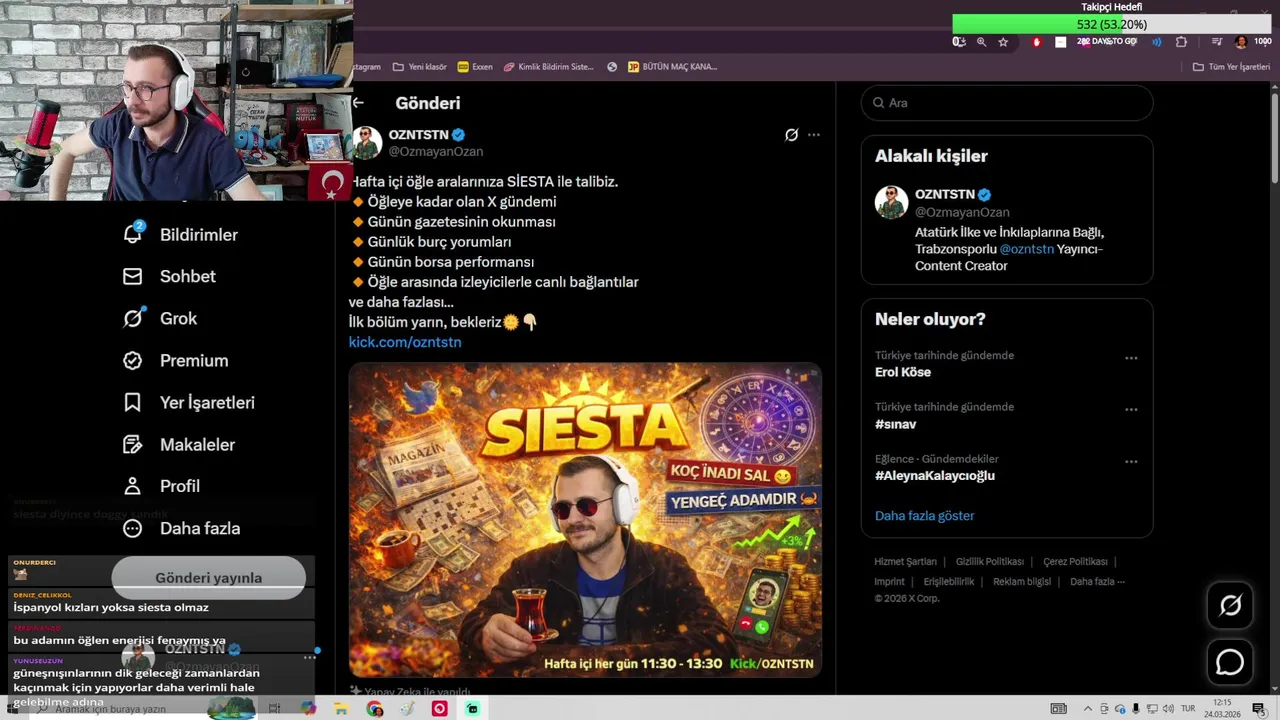Click the Takipçi Hedefi progress bar
The height and width of the screenshot is (720, 1280).
pyautogui.click(x=1111, y=24)
